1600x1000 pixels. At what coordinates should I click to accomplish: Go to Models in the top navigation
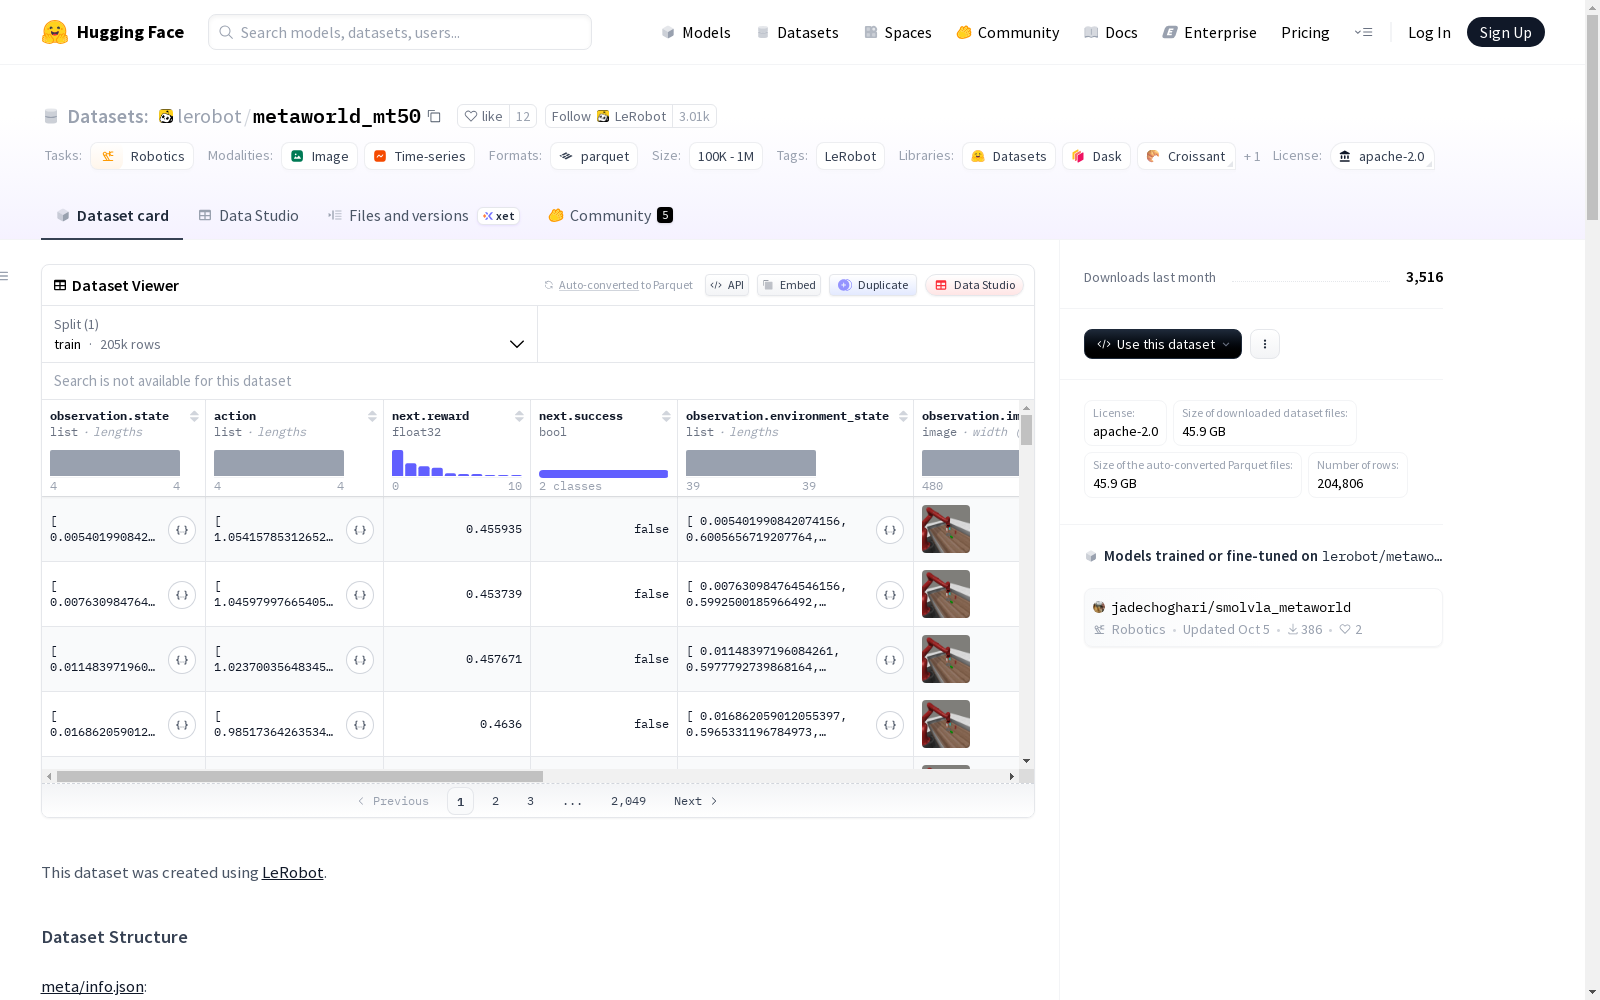coord(696,32)
